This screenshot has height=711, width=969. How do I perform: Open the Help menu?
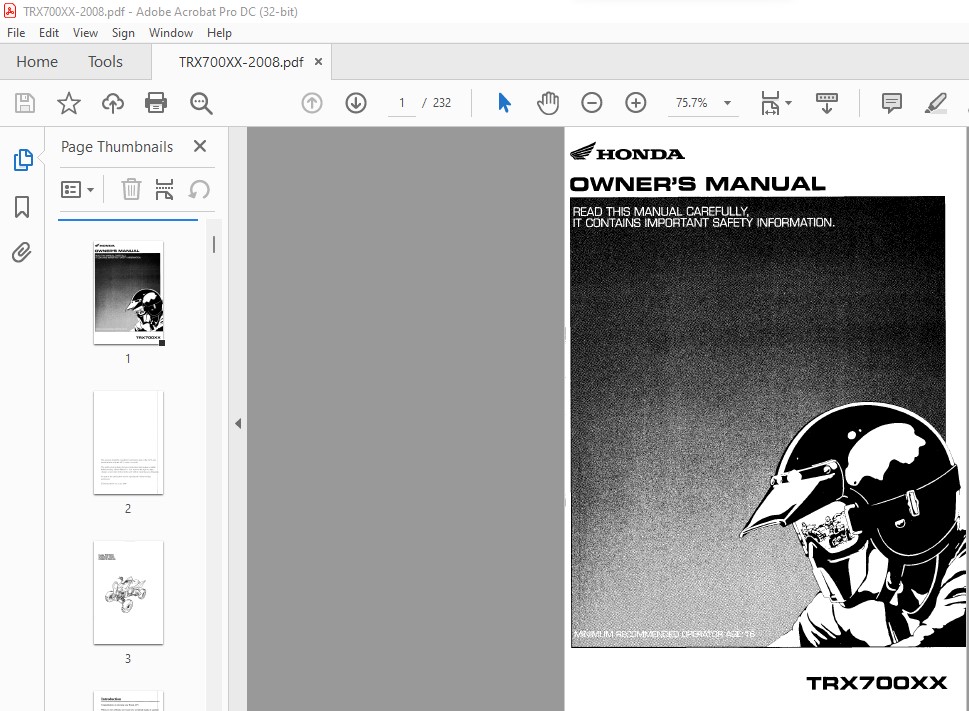pos(219,33)
